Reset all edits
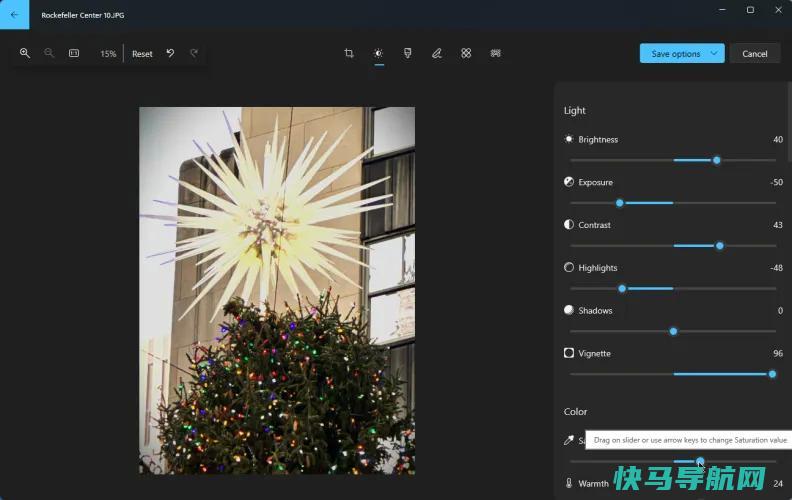This screenshot has height=500, width=792. coord(142,54)
